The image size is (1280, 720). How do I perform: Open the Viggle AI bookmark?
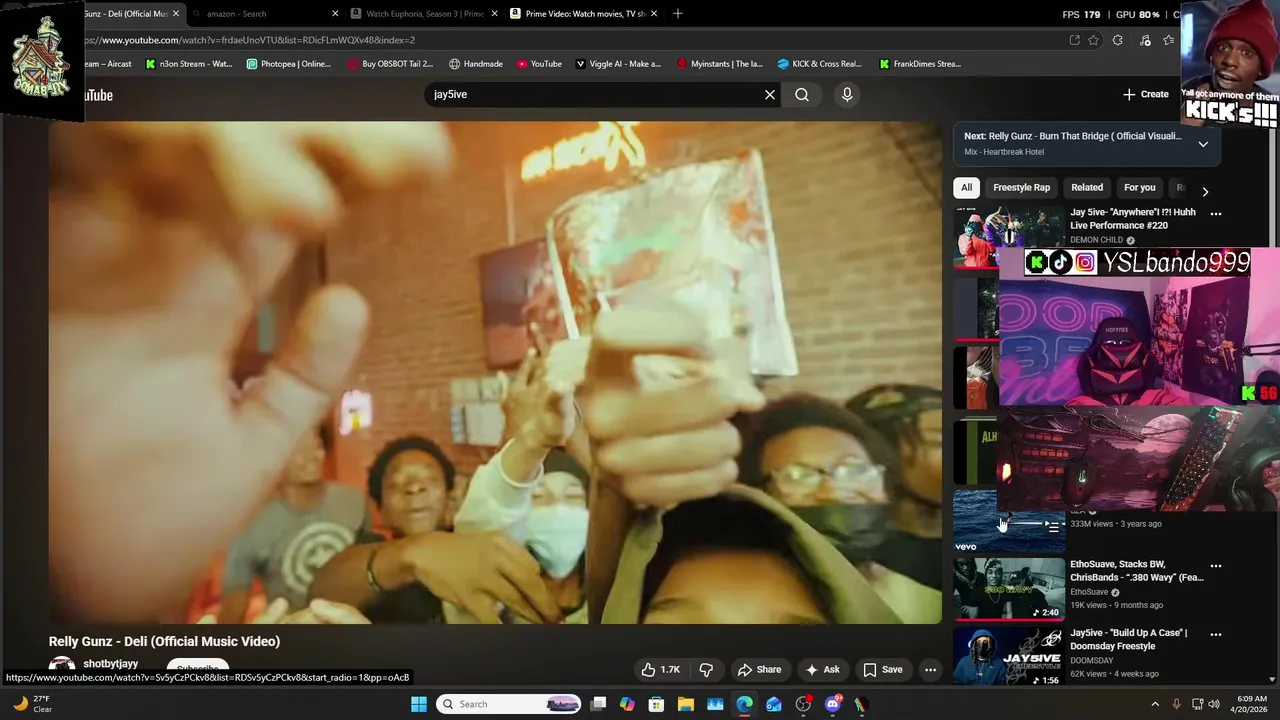[618, 64]
